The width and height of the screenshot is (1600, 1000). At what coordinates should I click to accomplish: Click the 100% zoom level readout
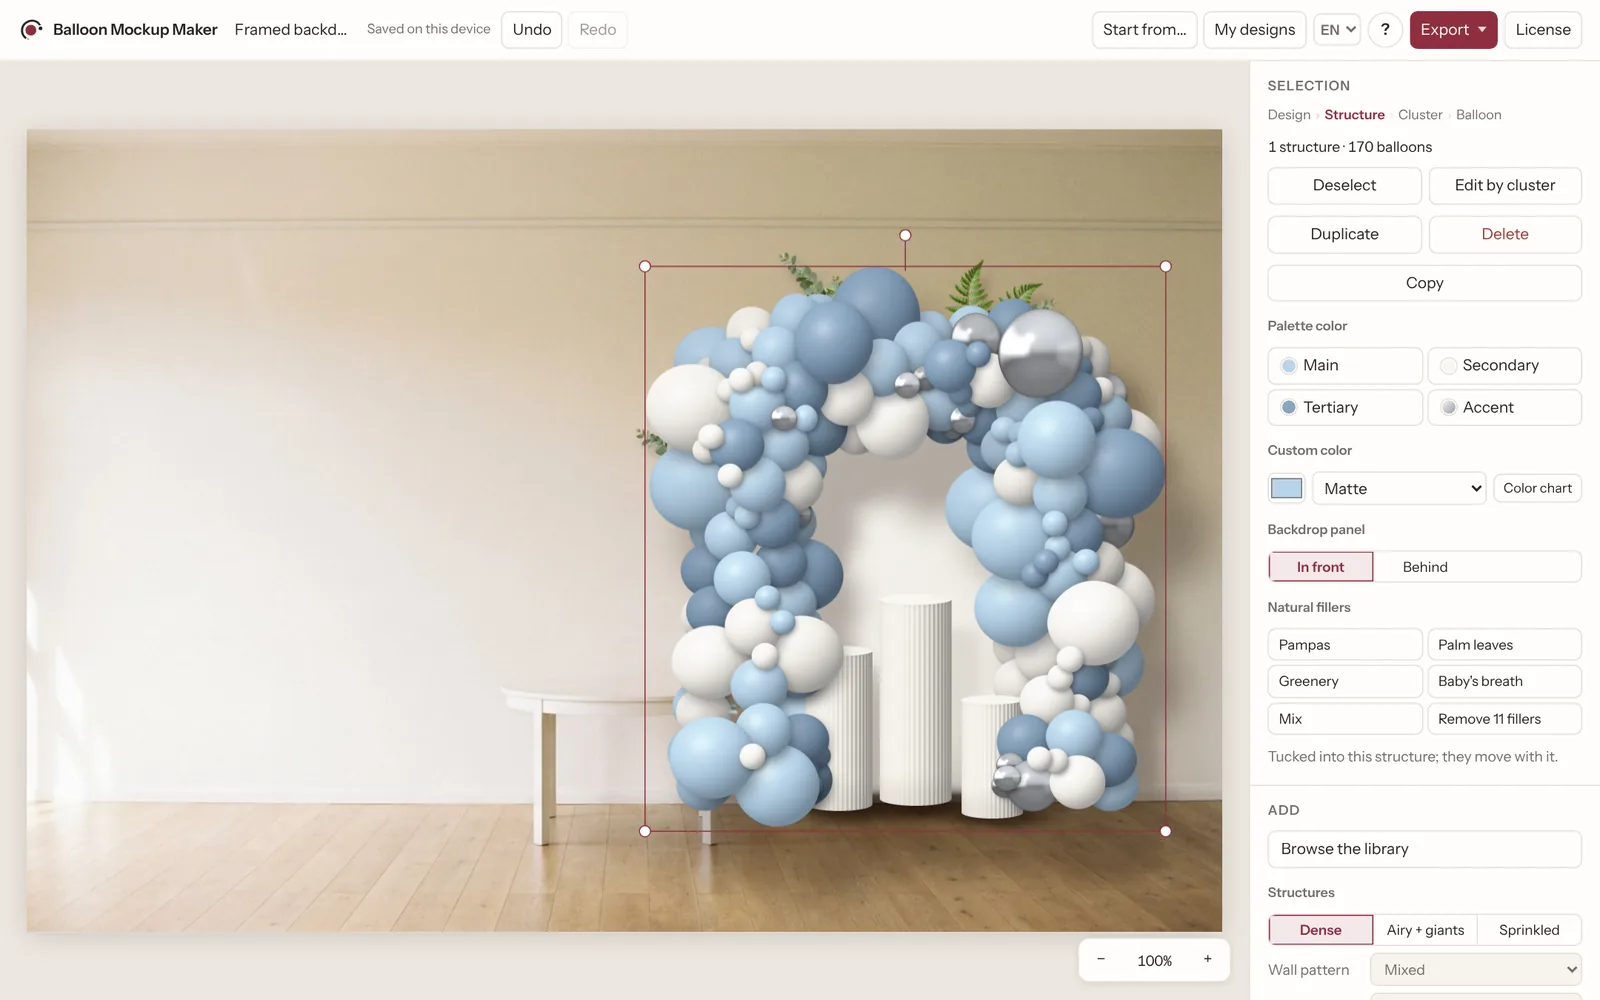pos(1154,960)
